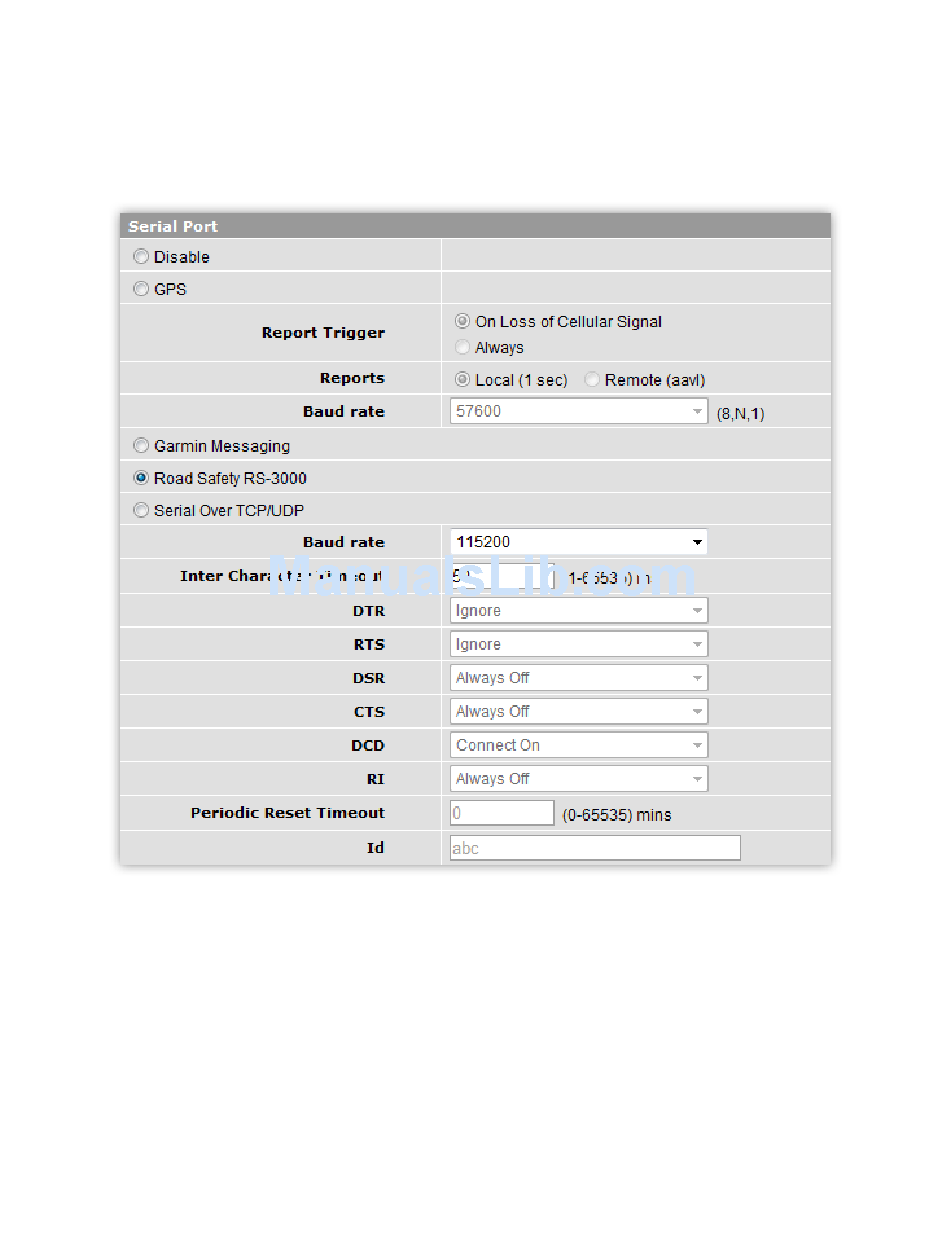The width and height of the screenshot is (950, 1260).
Task: Enable the Garmin Messaging option
Action: tap(141, 446)
